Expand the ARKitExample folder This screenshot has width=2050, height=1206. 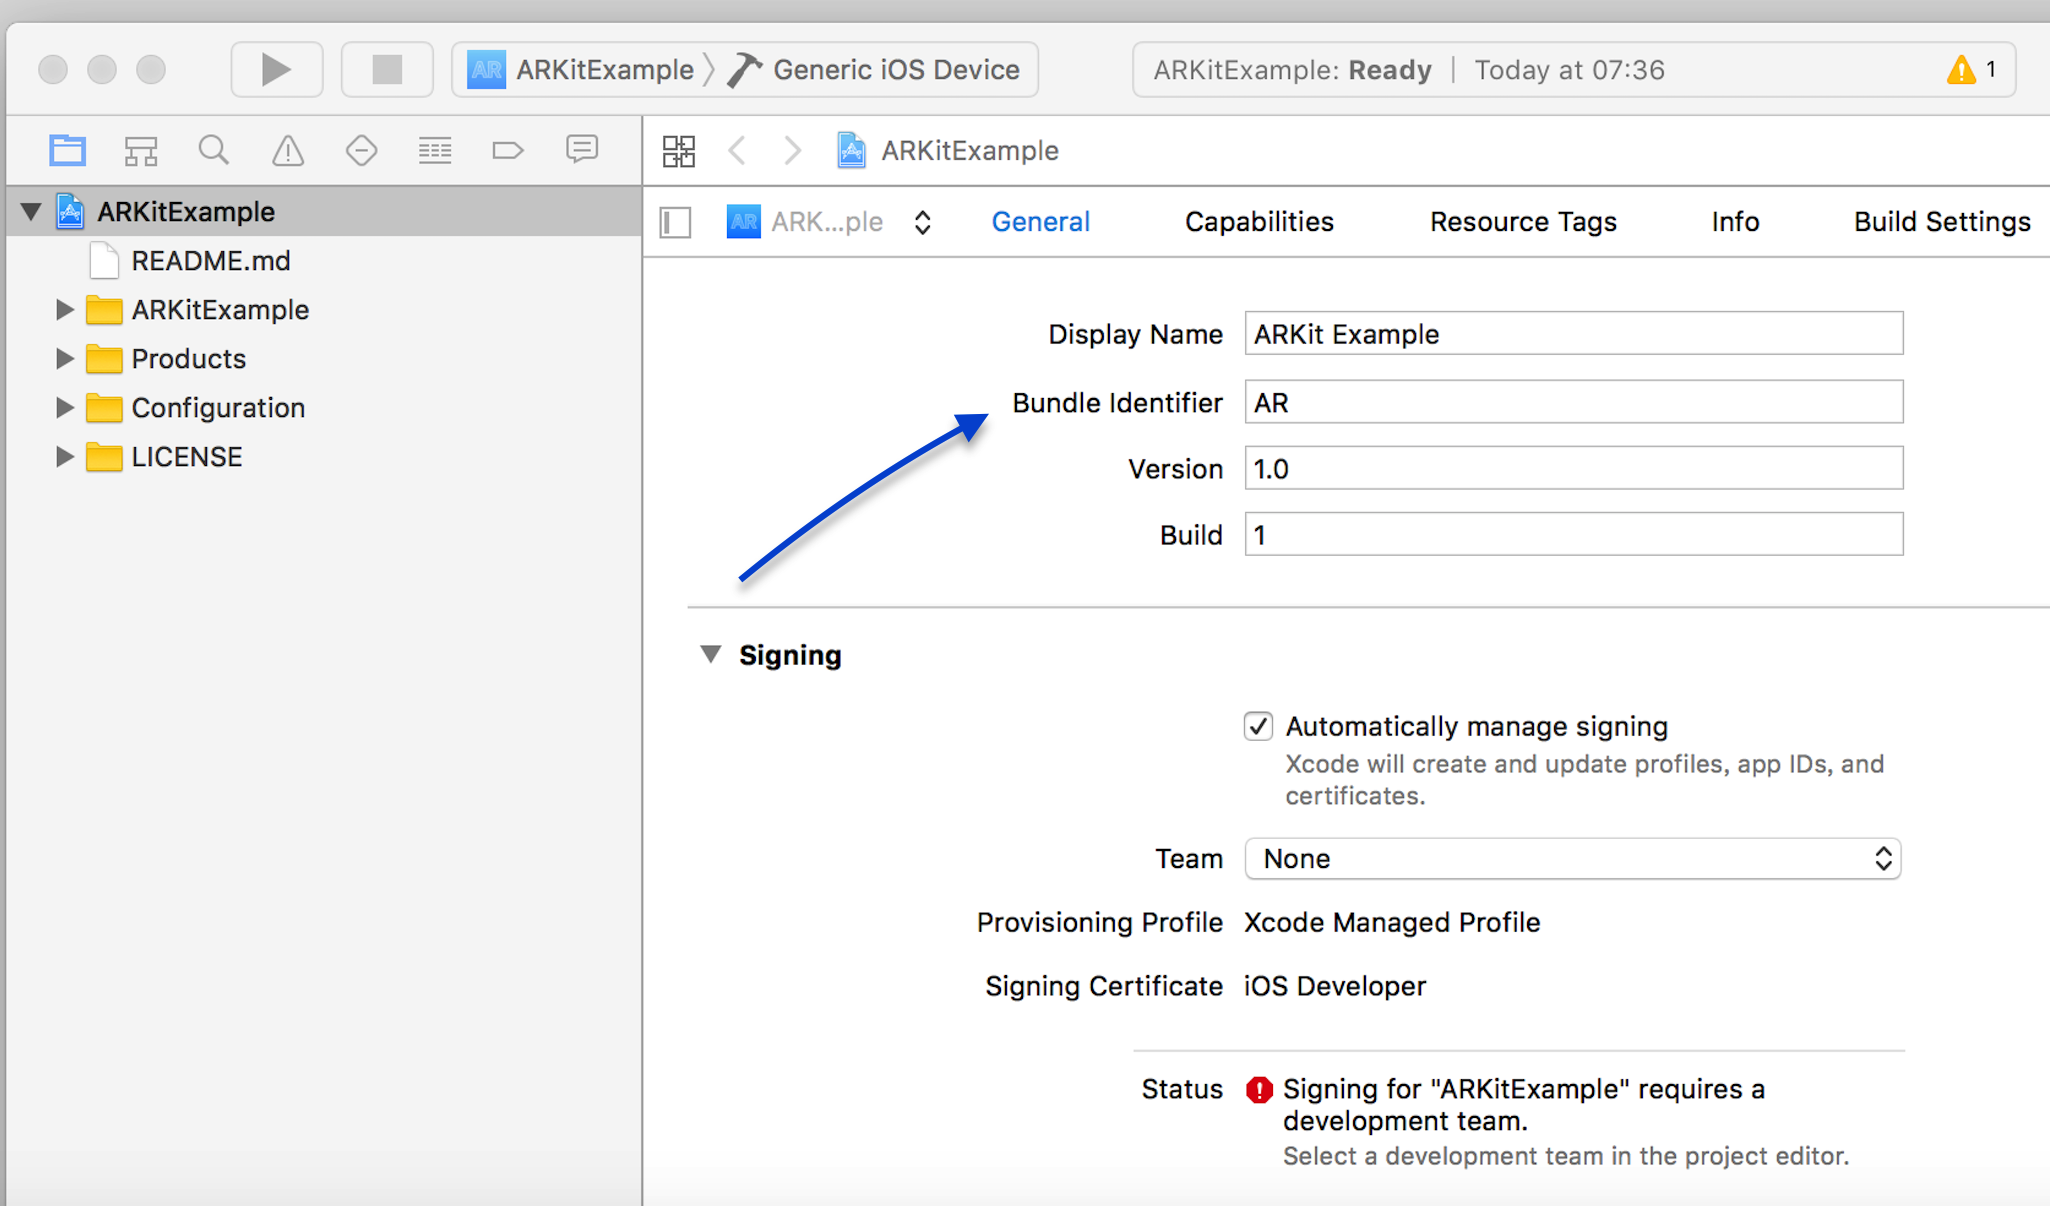click(x=64, y=310)
